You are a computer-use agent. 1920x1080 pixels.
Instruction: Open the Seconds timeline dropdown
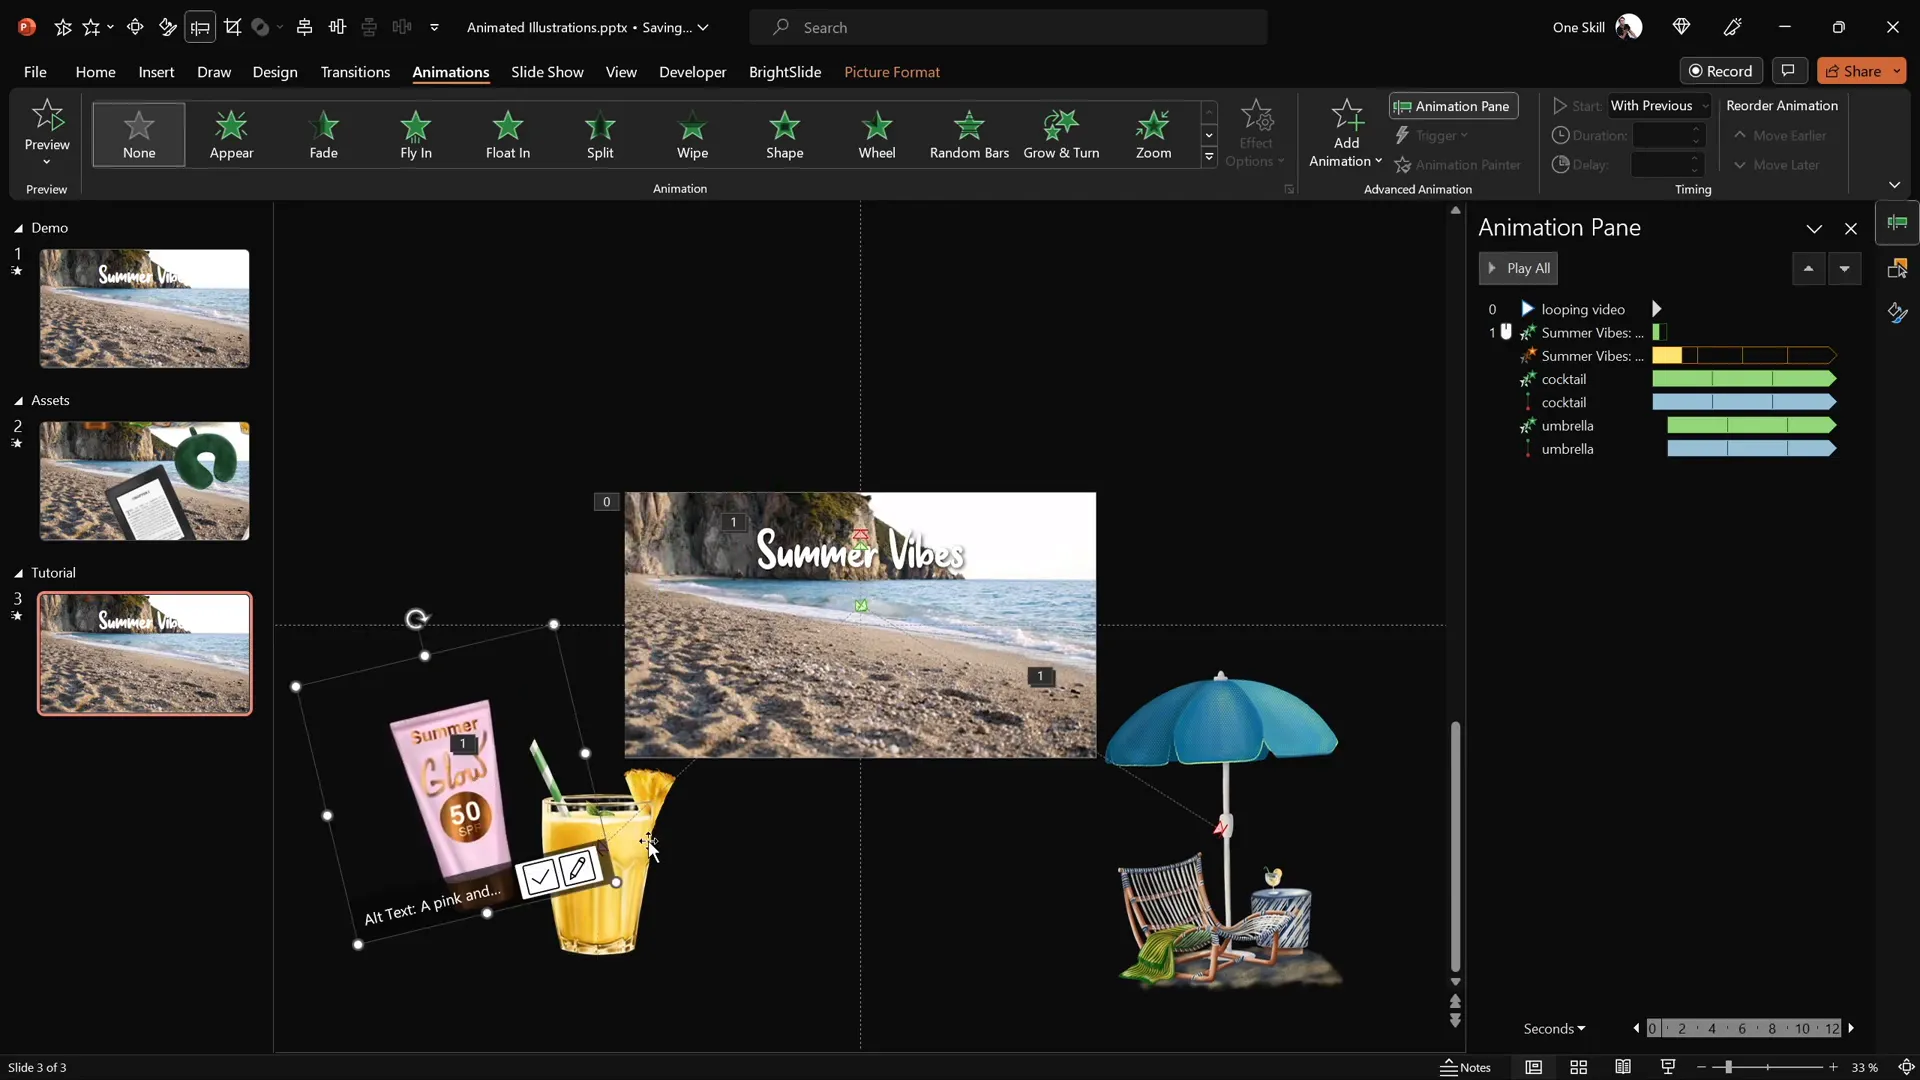tap(1554, 1028)
